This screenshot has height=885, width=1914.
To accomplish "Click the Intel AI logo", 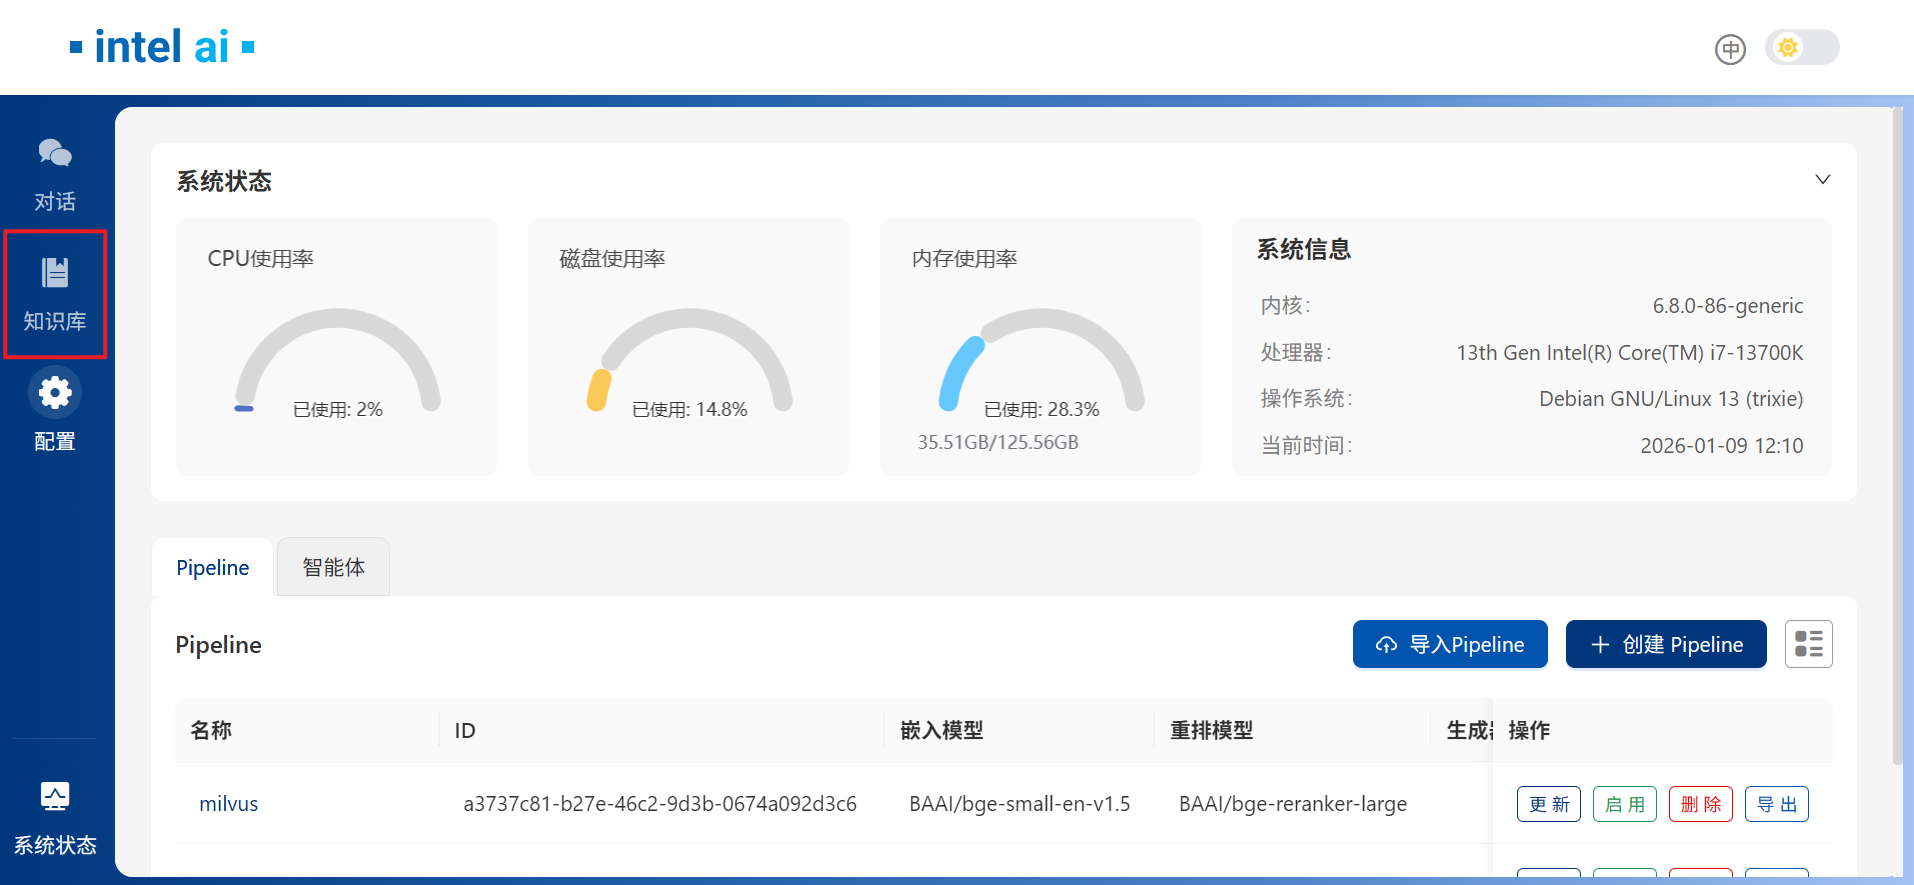I will coord(162,47).
